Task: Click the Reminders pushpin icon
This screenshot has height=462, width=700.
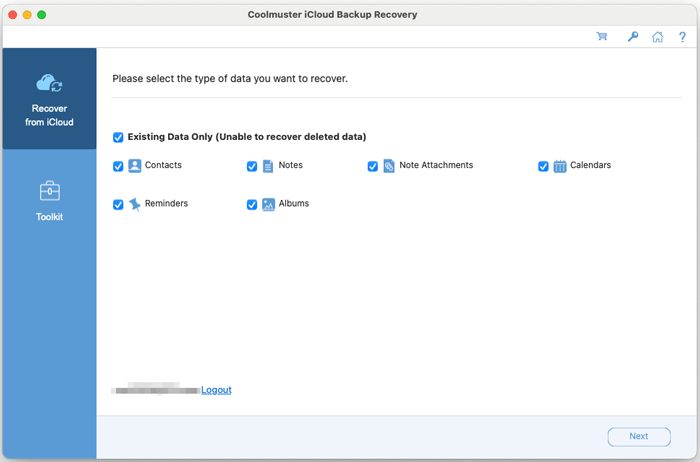Action: point(134,204)
